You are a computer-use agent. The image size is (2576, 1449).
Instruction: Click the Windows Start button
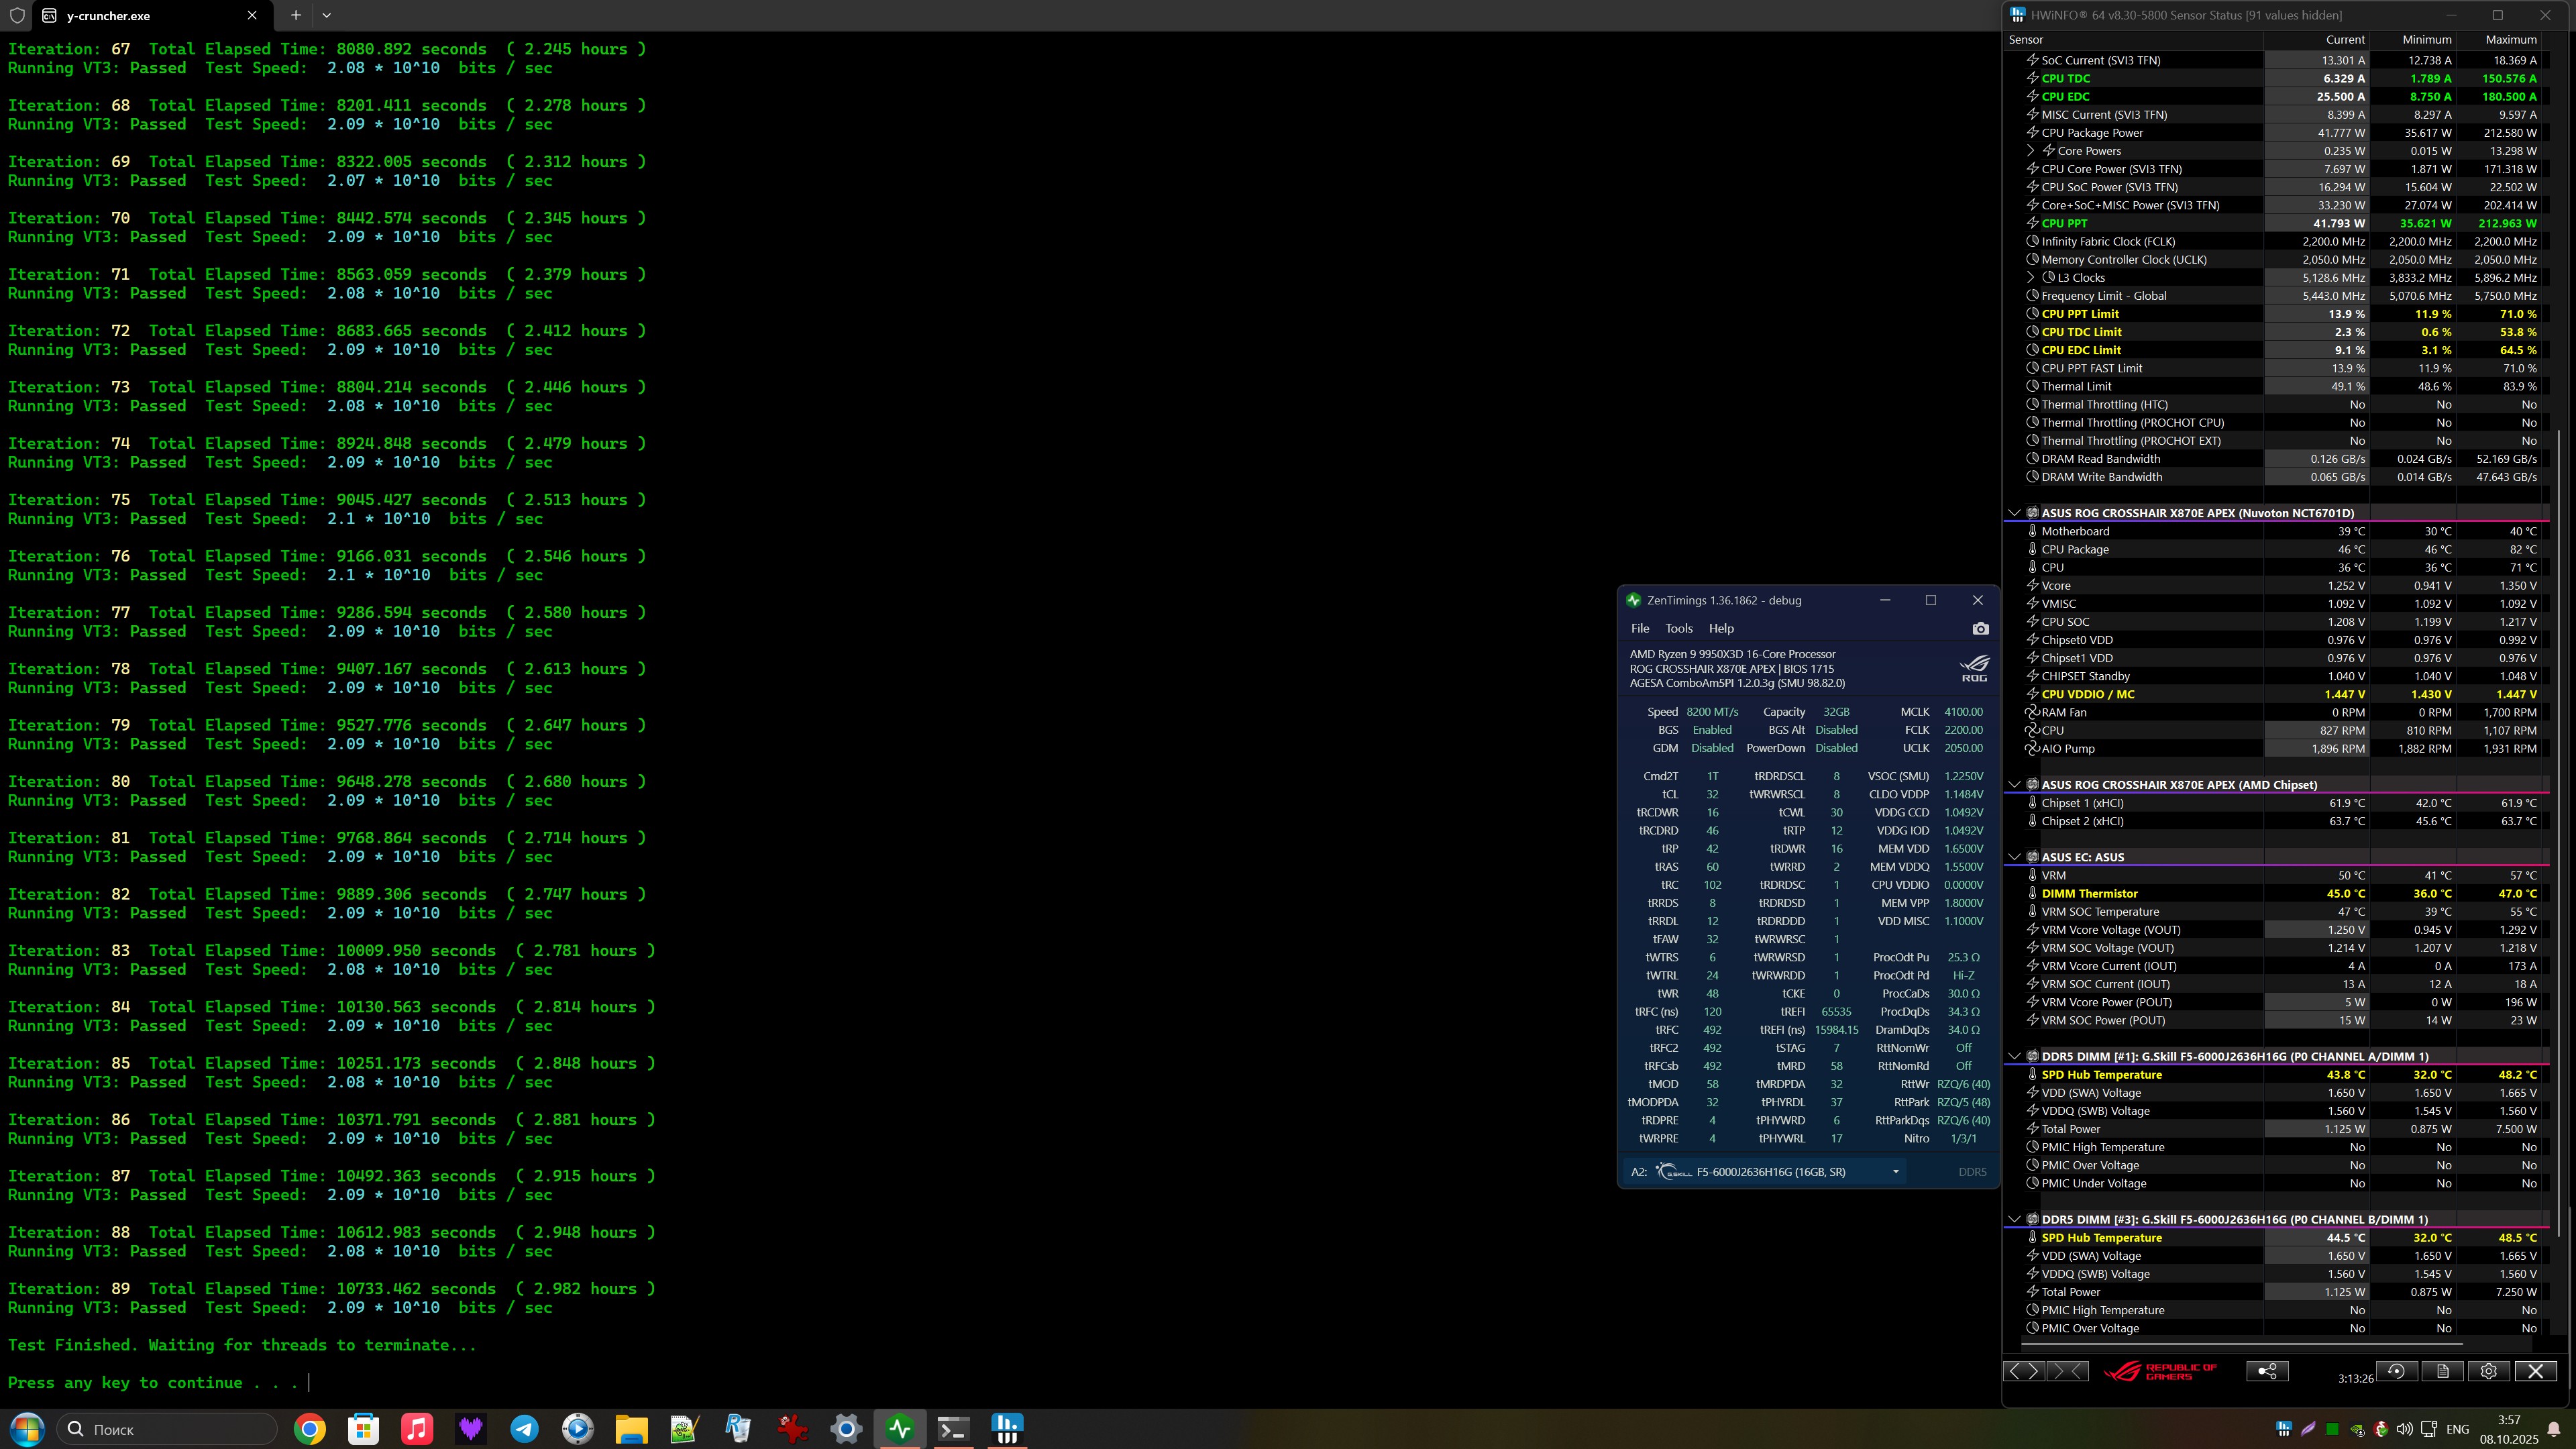coord(26,1429)
